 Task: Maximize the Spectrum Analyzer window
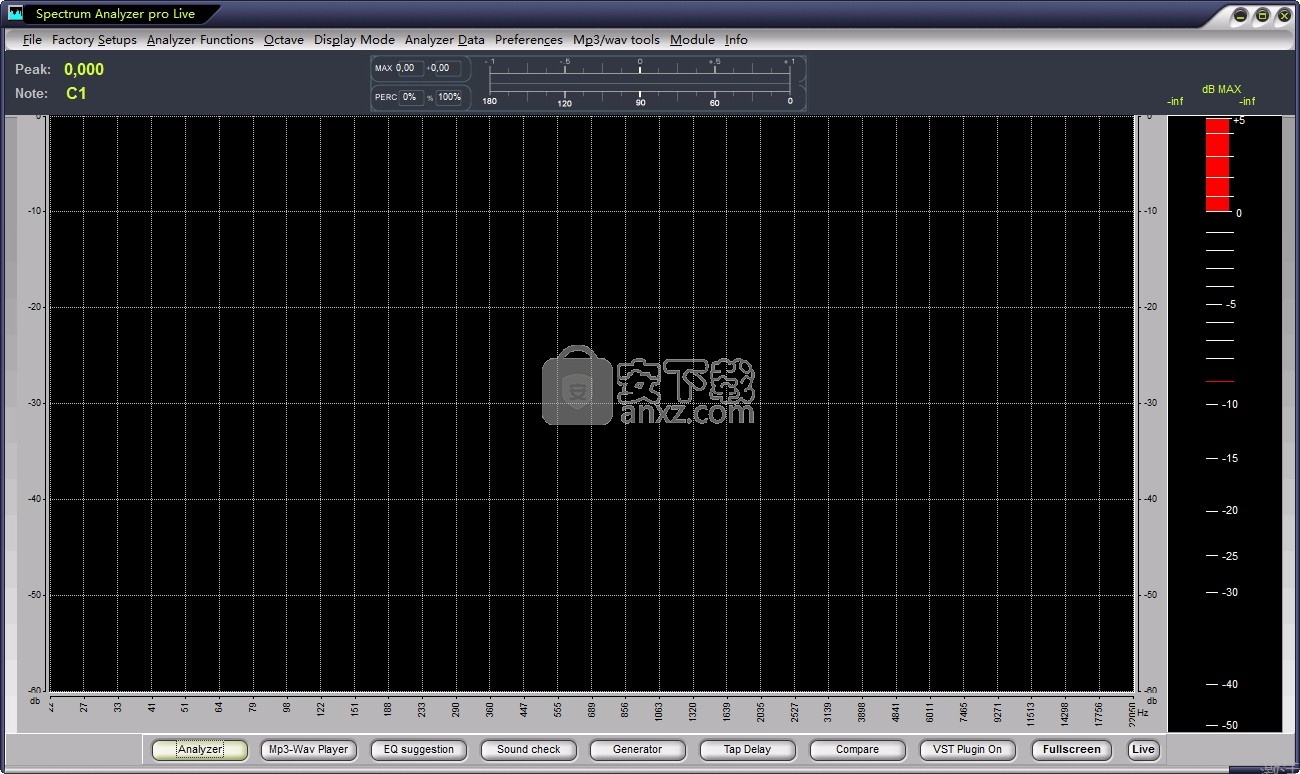(1263, 15)
